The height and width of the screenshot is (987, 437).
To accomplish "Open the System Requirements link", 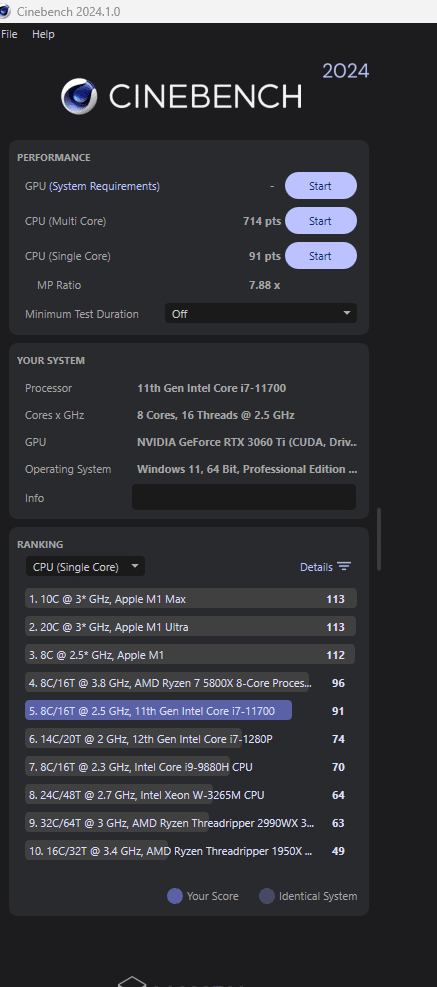I will [x=105, y=186].
